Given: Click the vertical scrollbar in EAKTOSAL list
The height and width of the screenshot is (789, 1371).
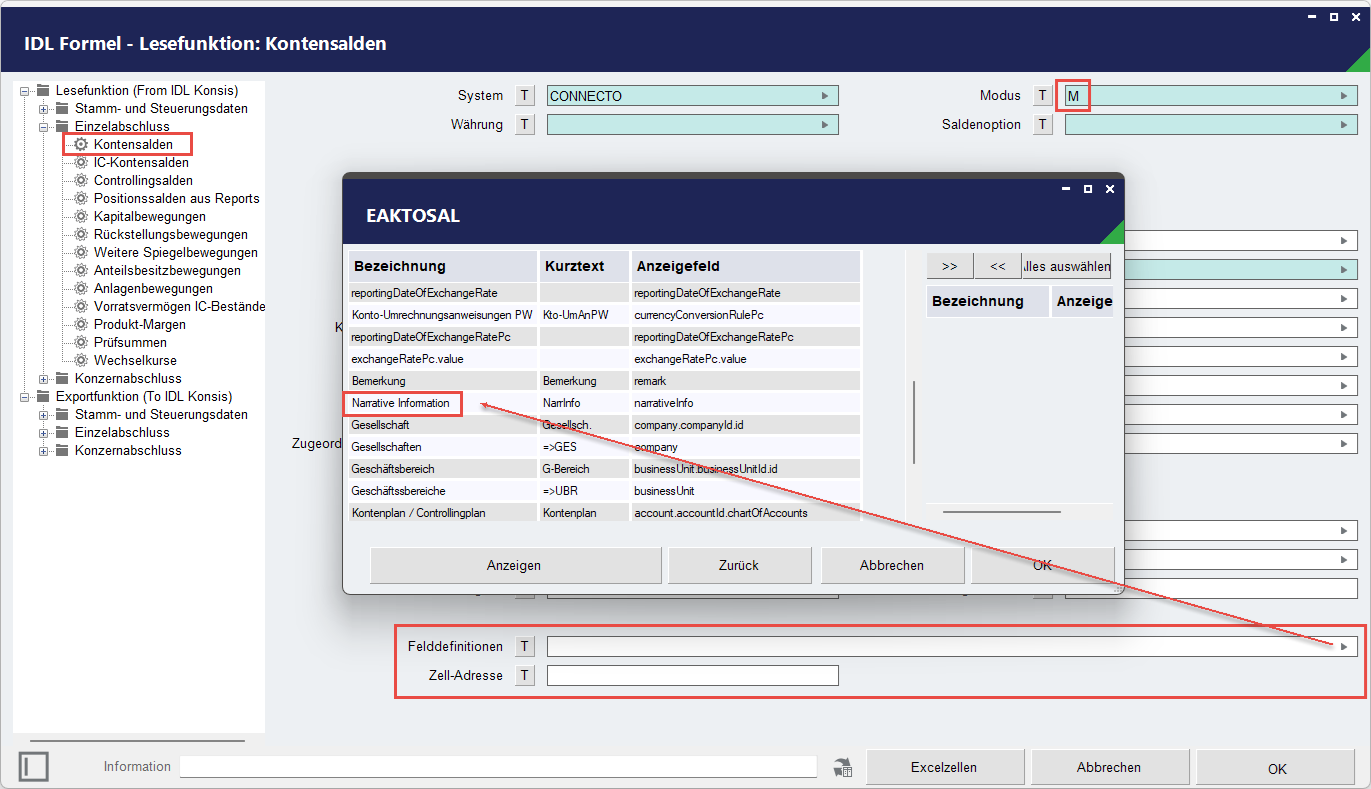Looking at the screenshot, I should tap(914, 422).
